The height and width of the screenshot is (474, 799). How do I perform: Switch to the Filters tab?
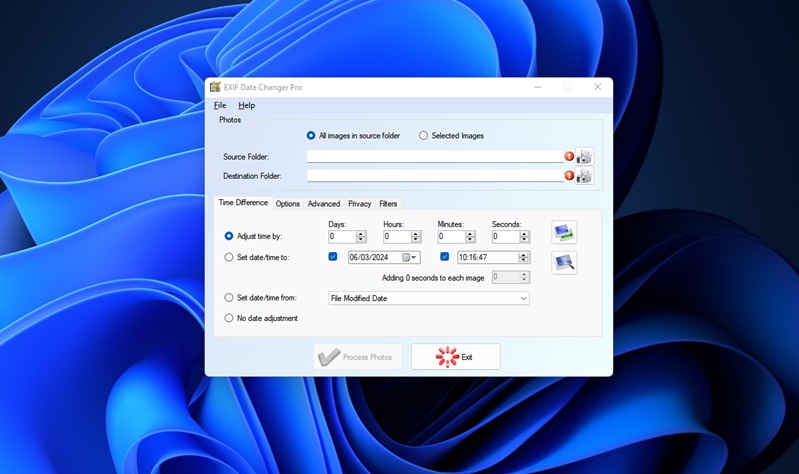pyautogui.click(x=388, y=203)
